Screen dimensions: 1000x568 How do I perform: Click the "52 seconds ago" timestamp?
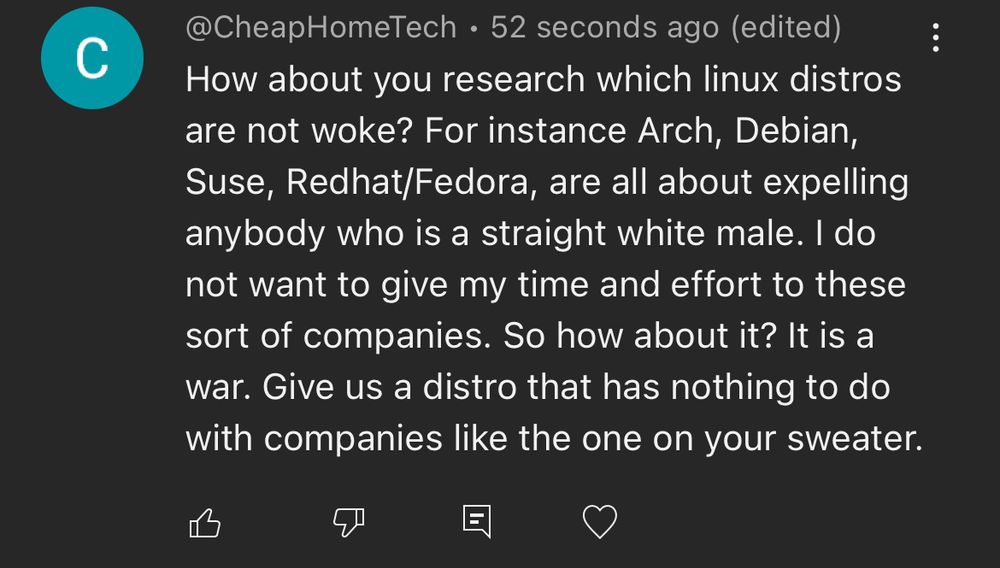pyautogui.click(x=605, y=28)
